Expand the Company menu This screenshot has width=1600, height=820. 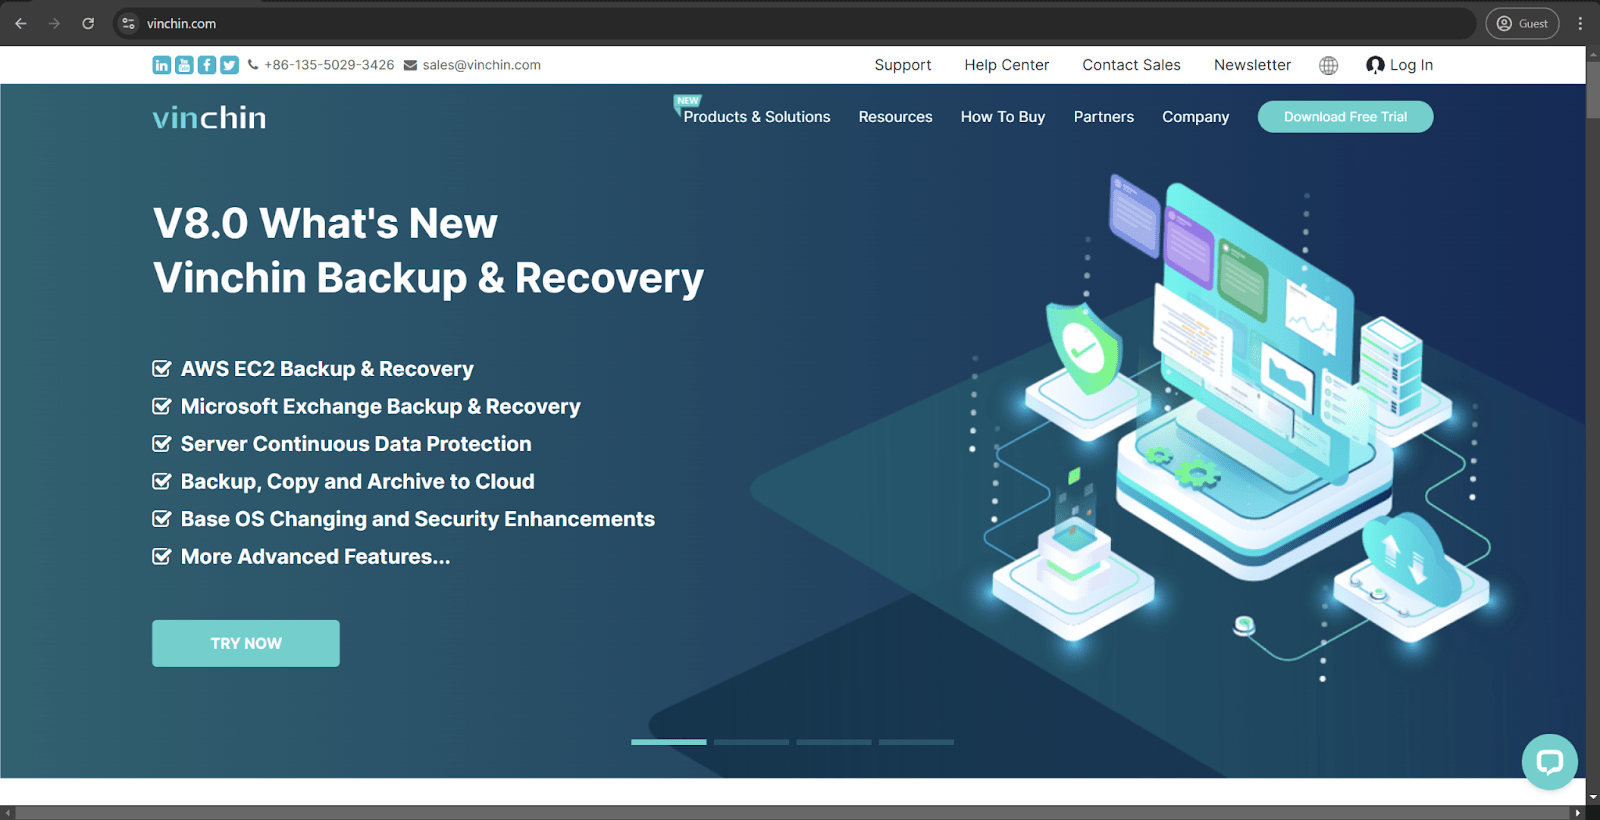tap(1195, 117)
